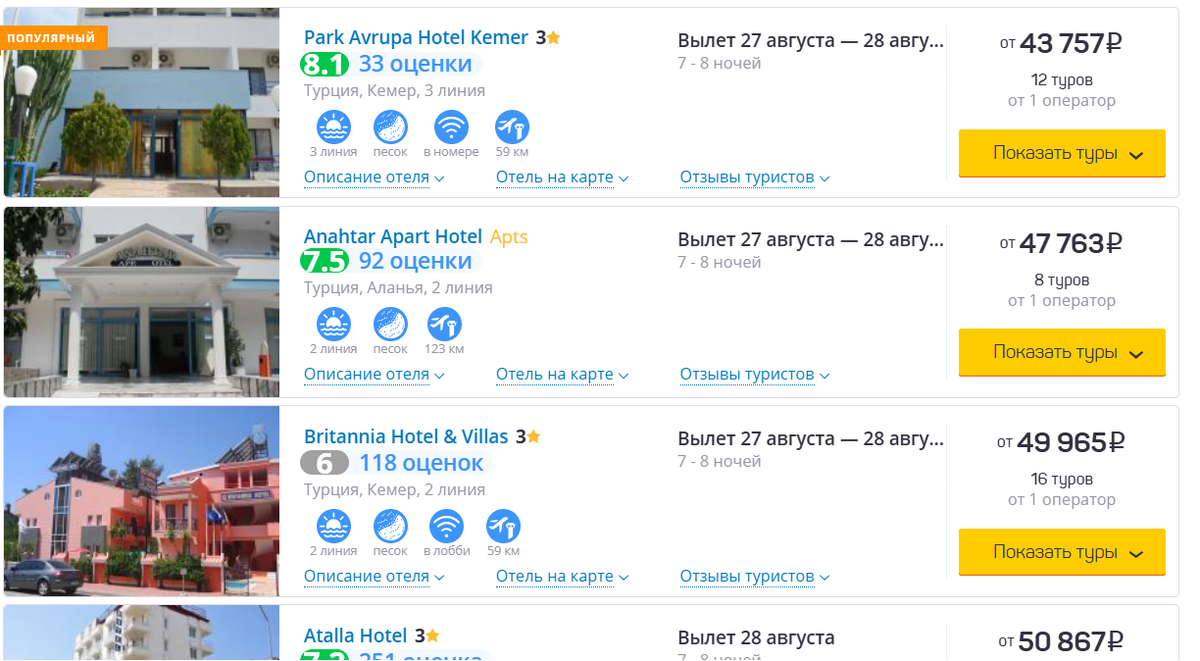Click the sand beach icon for Park Avrupa
This screenshot has height=661, width=1200.
[390, 128]
